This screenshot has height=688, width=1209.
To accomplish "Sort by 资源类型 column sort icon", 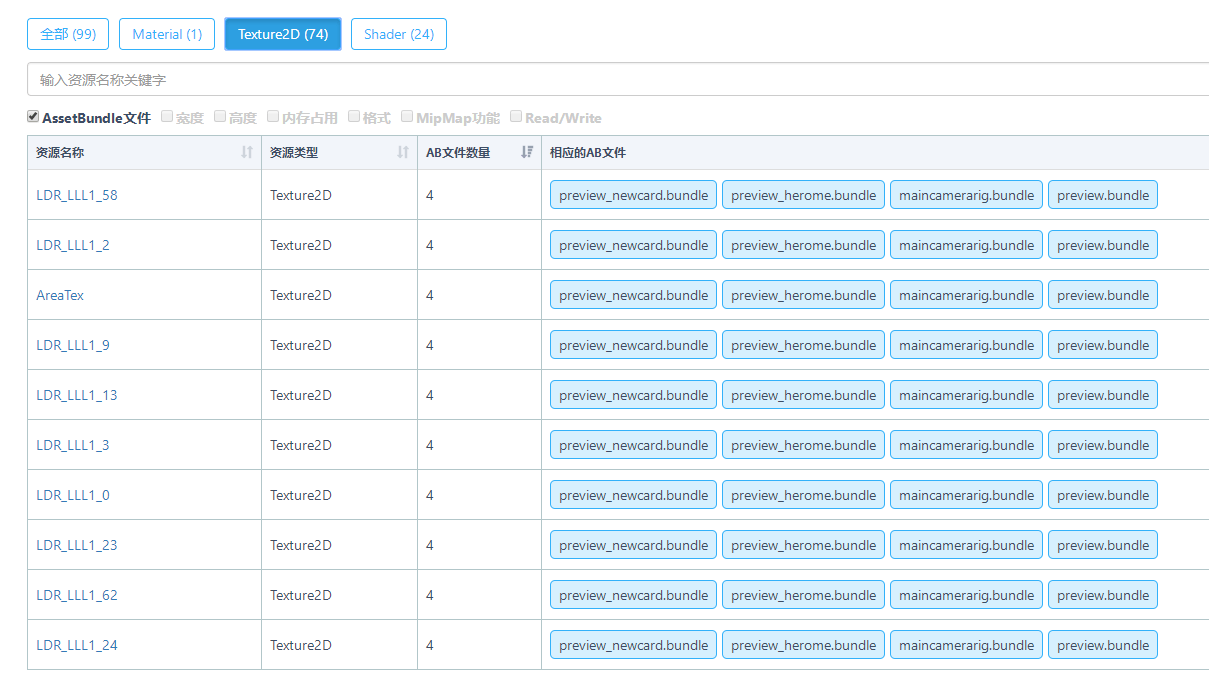I will click(403, 152).
